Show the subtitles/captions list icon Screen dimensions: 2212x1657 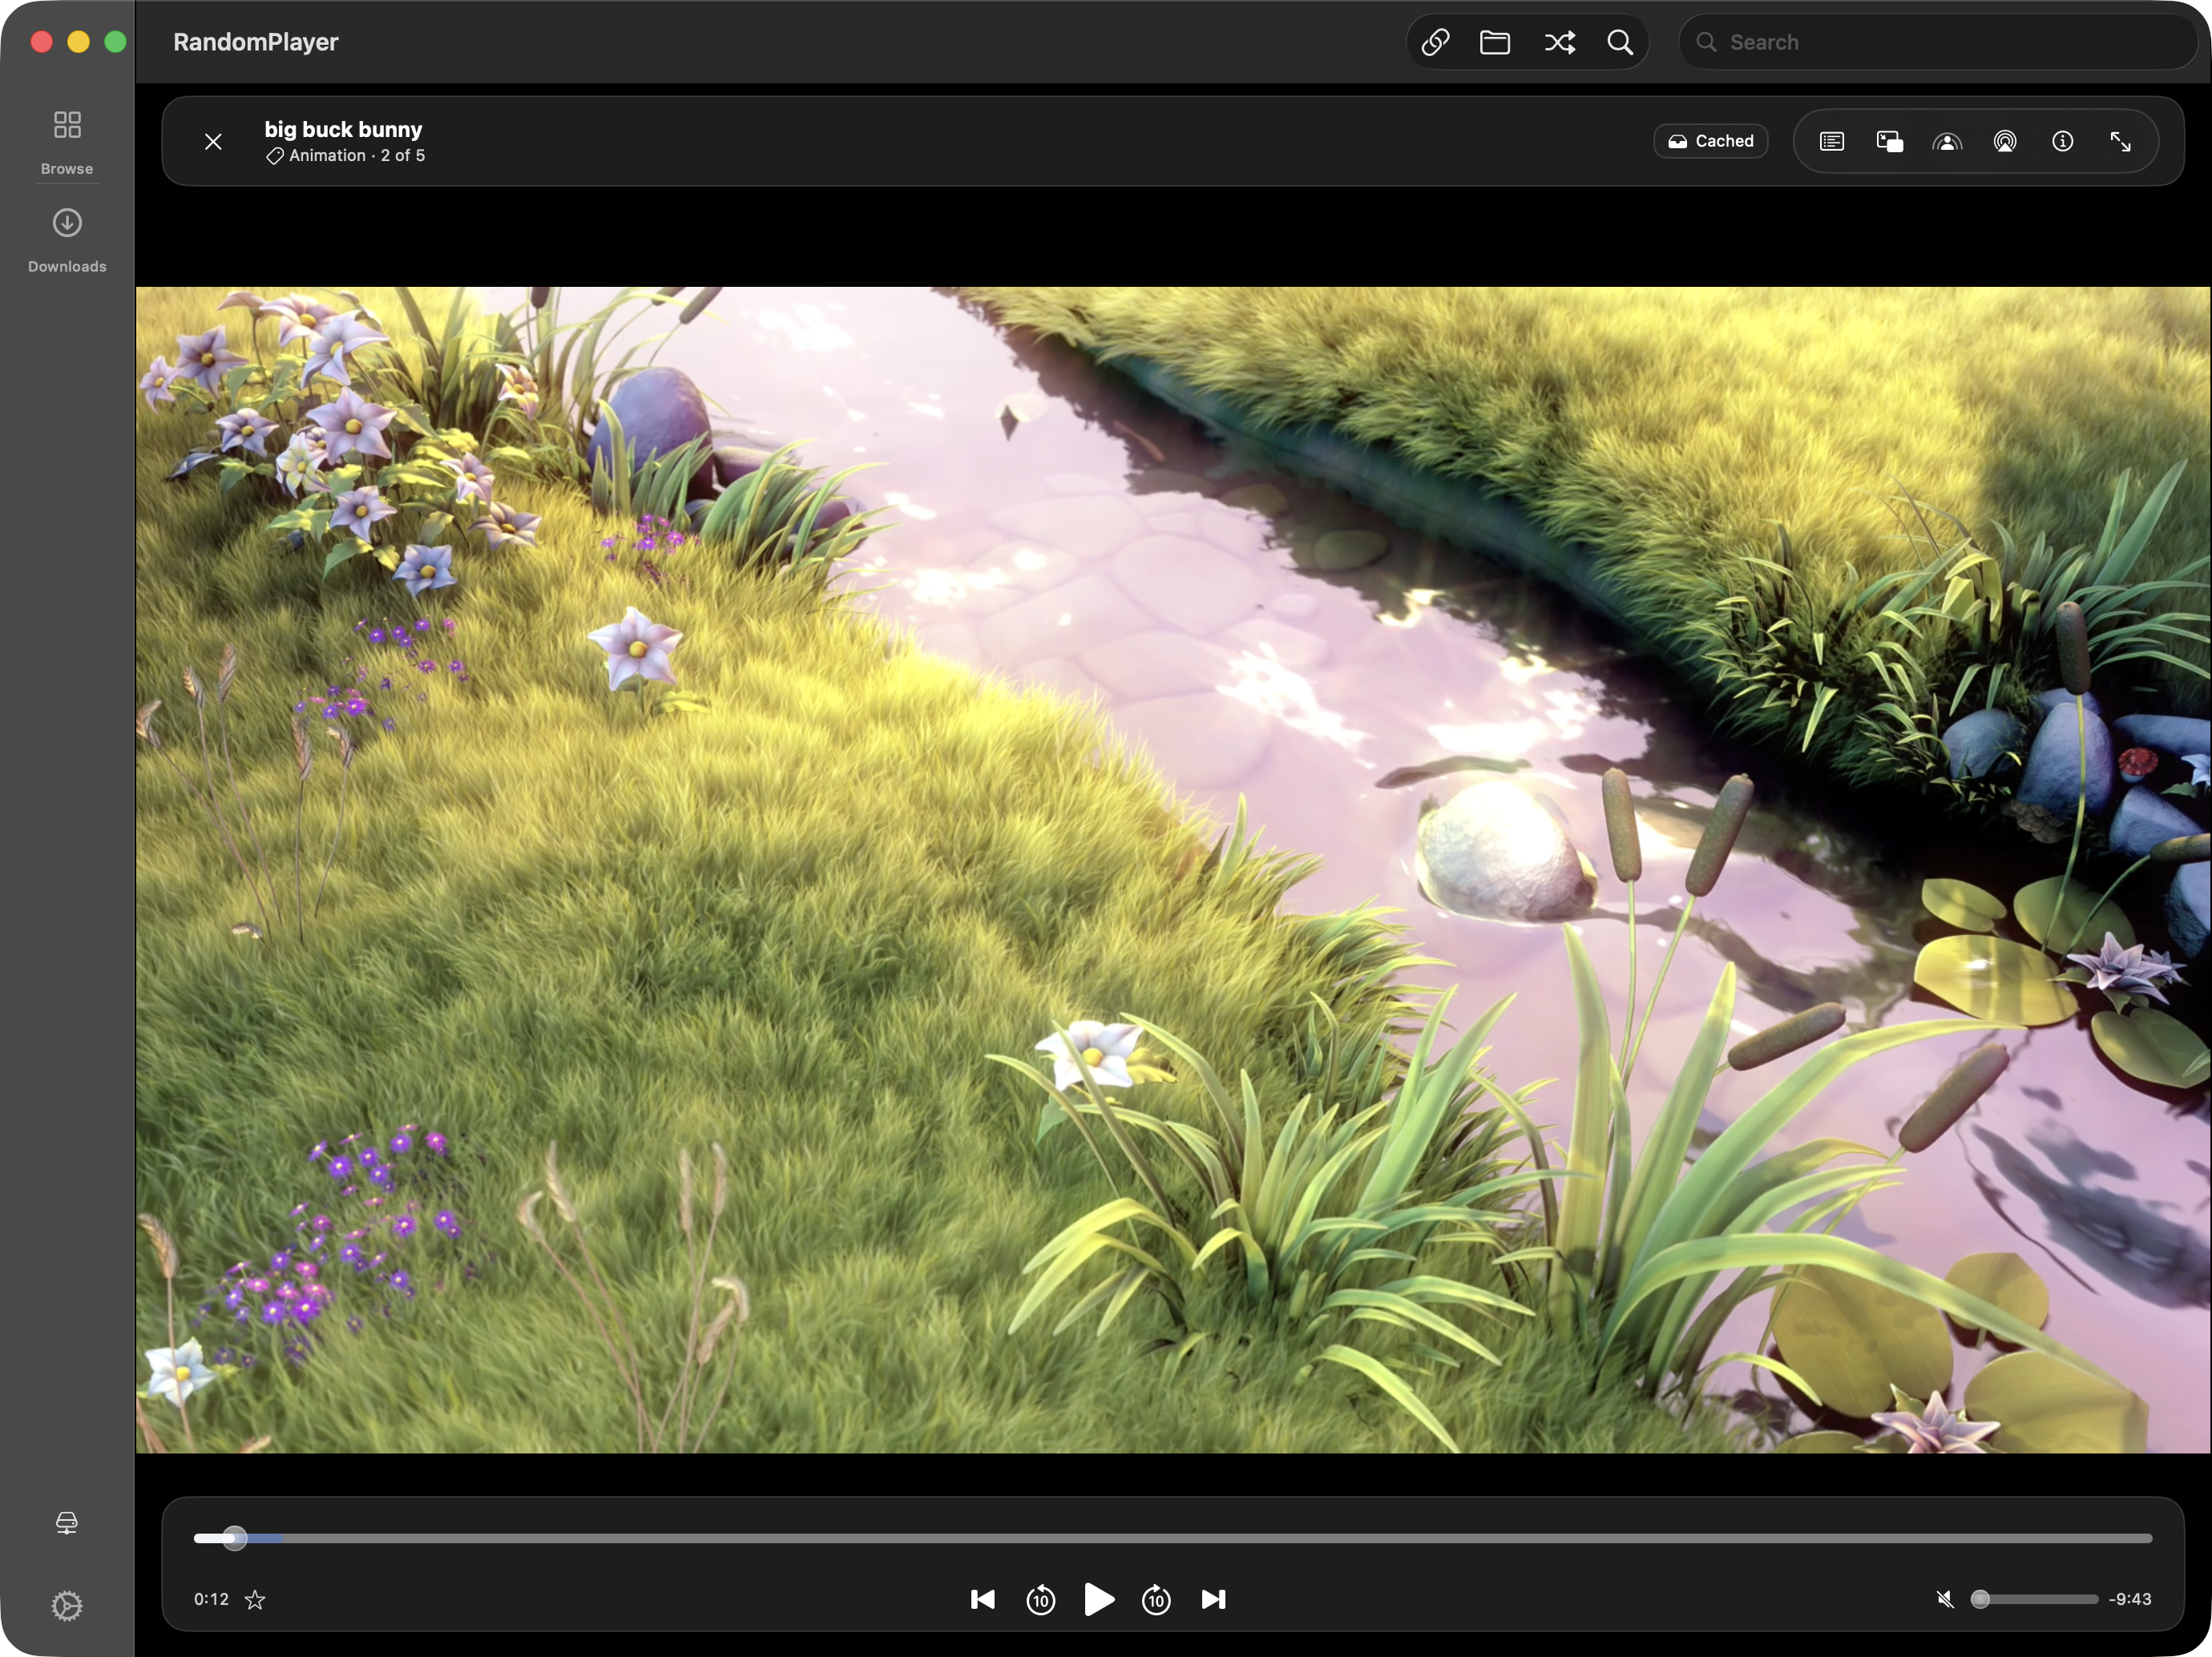1832,141
